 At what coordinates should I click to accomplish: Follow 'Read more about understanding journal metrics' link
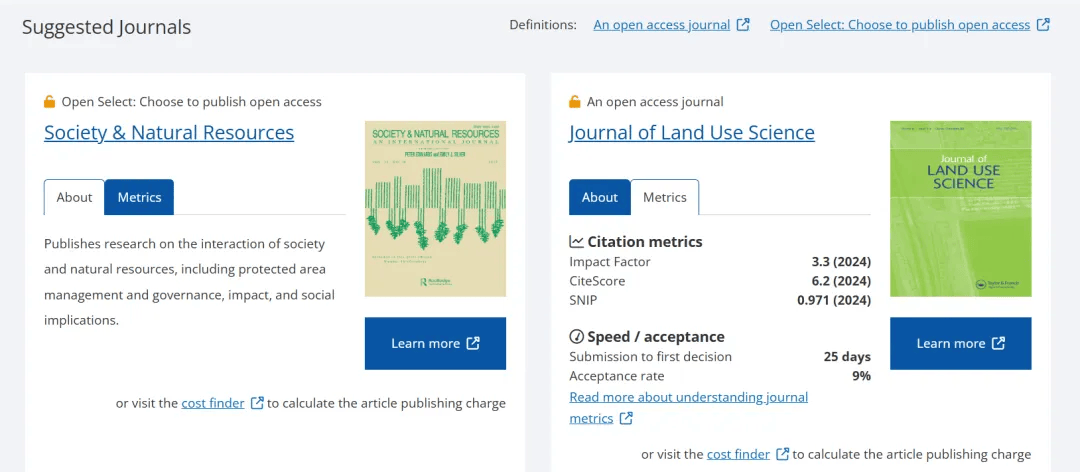pos(688,397)
